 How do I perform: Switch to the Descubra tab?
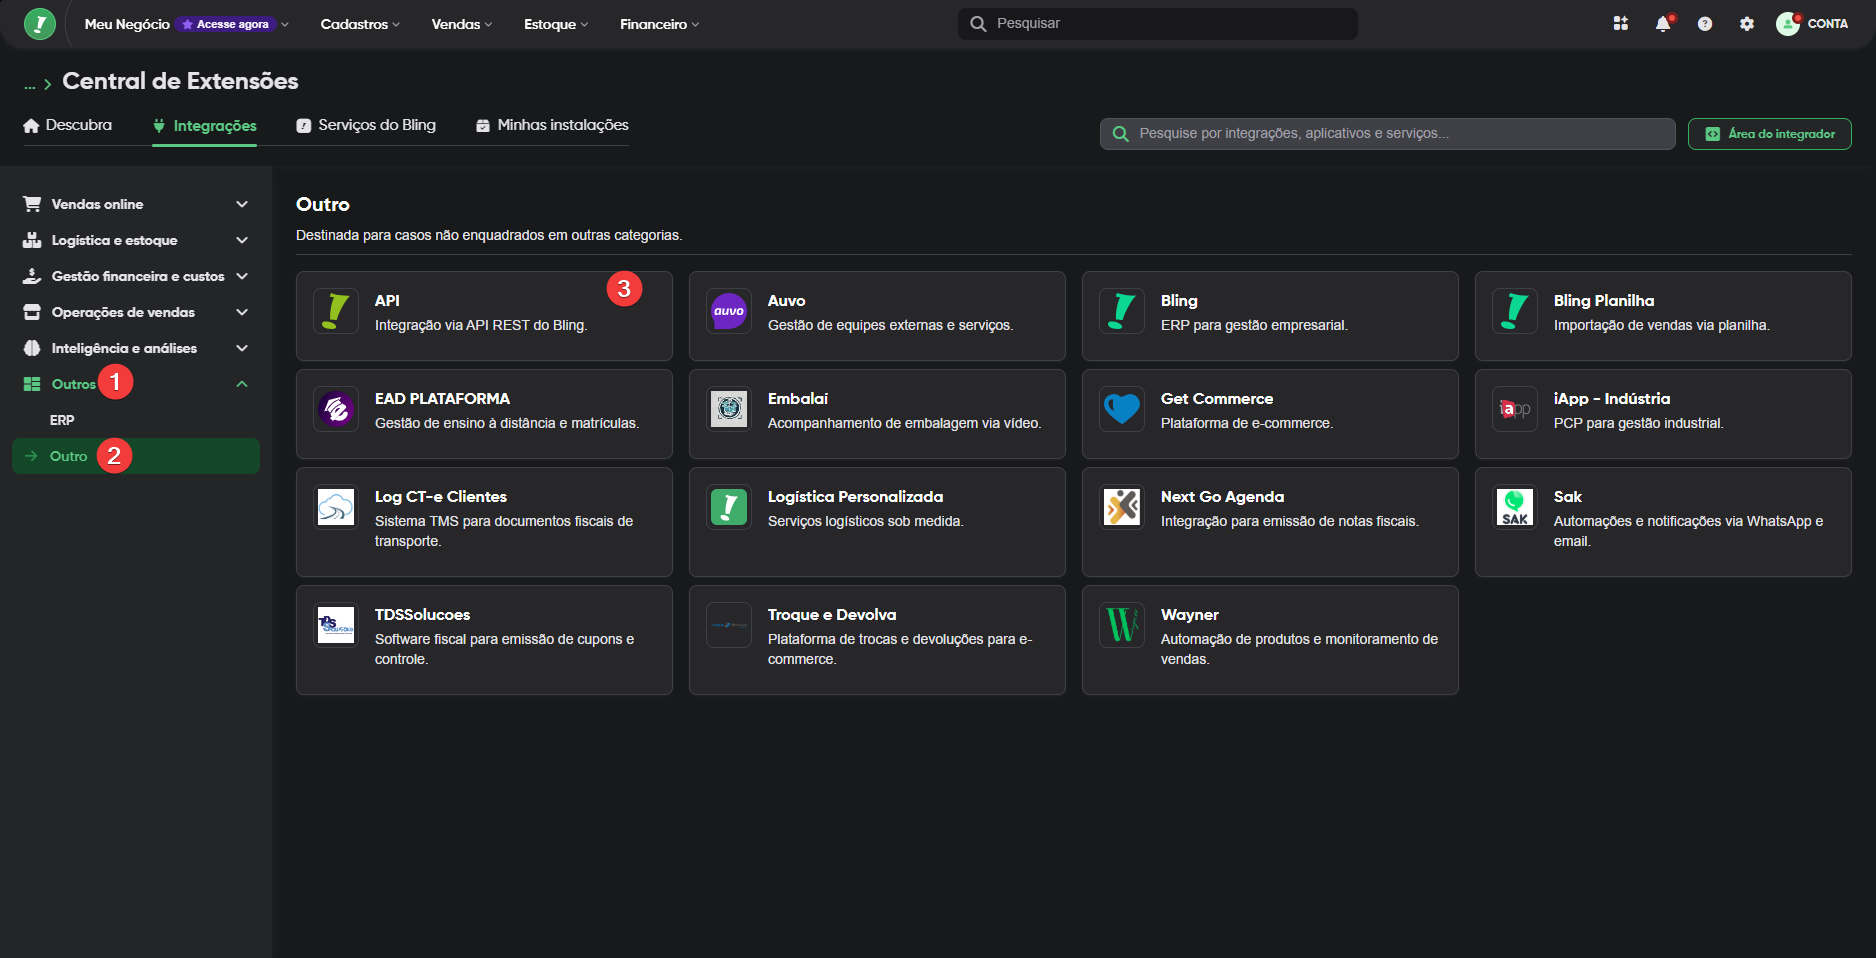[x=67, y=125]
